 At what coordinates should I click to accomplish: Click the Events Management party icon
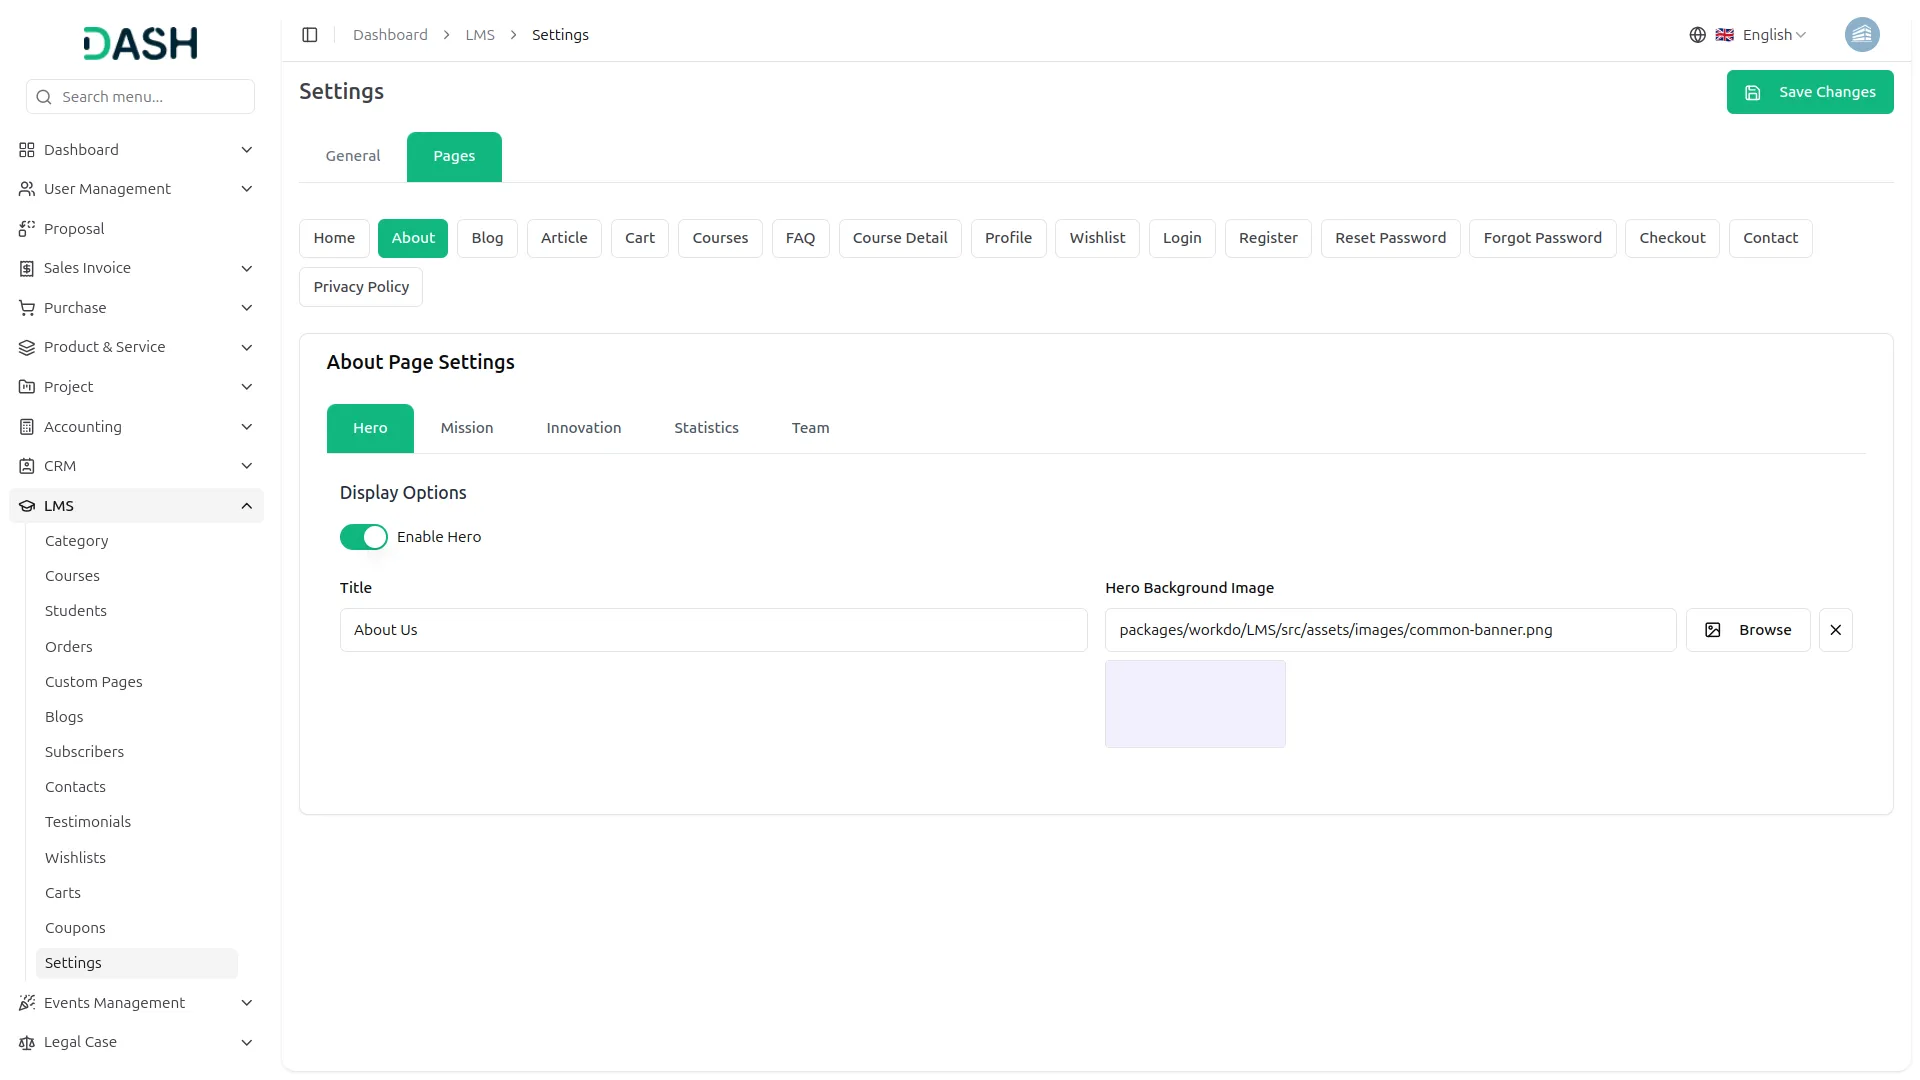pos(27,1003)
